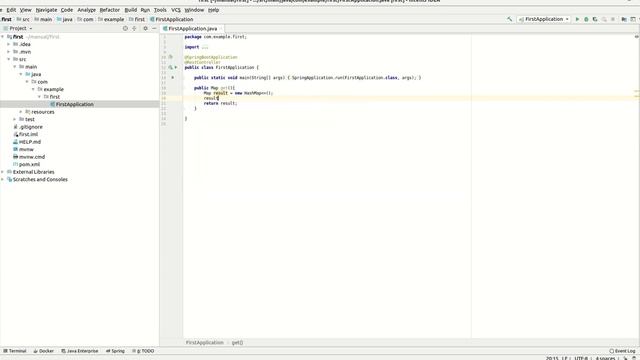Open the View menu
The height and width of the screenshot is (360, 640).
pos(25,10)
